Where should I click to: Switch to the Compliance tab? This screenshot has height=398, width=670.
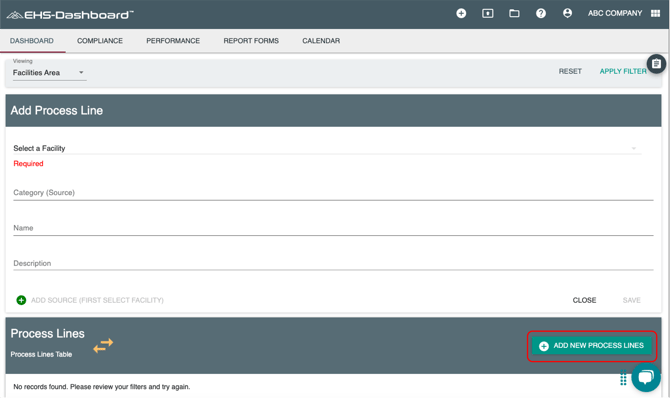[100, 41]
